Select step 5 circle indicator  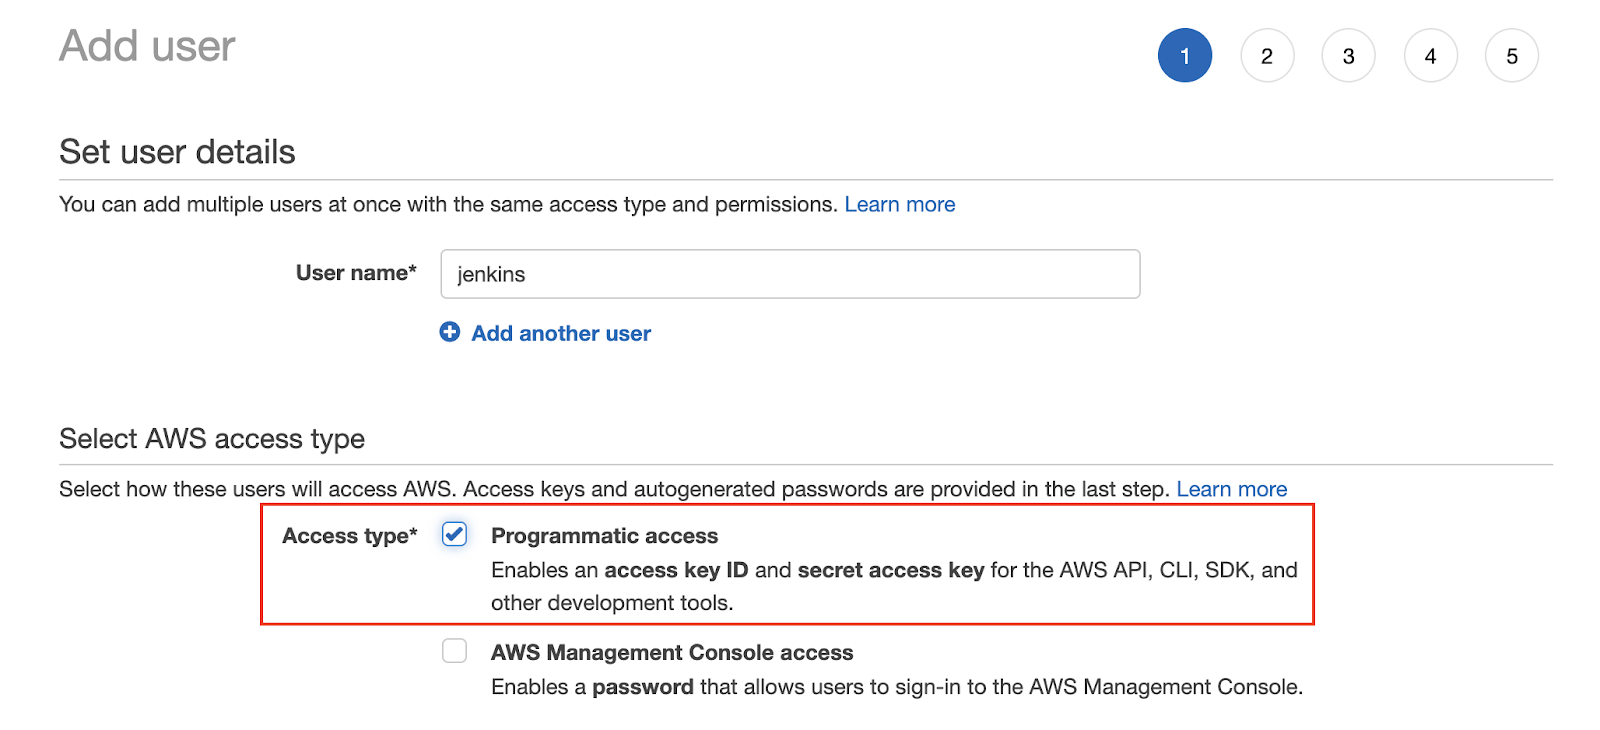point(1512,56)
